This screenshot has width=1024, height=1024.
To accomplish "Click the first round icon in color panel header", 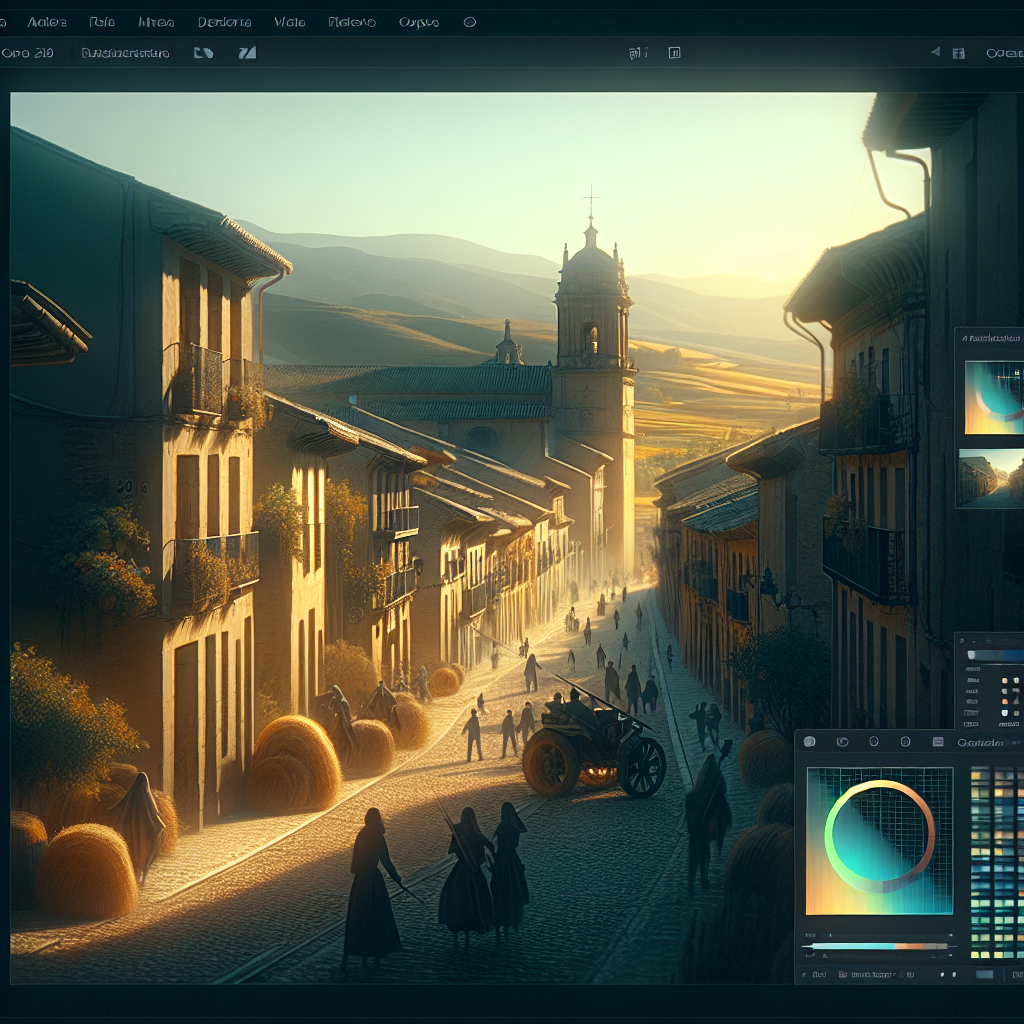I will (x=810, y=742).
